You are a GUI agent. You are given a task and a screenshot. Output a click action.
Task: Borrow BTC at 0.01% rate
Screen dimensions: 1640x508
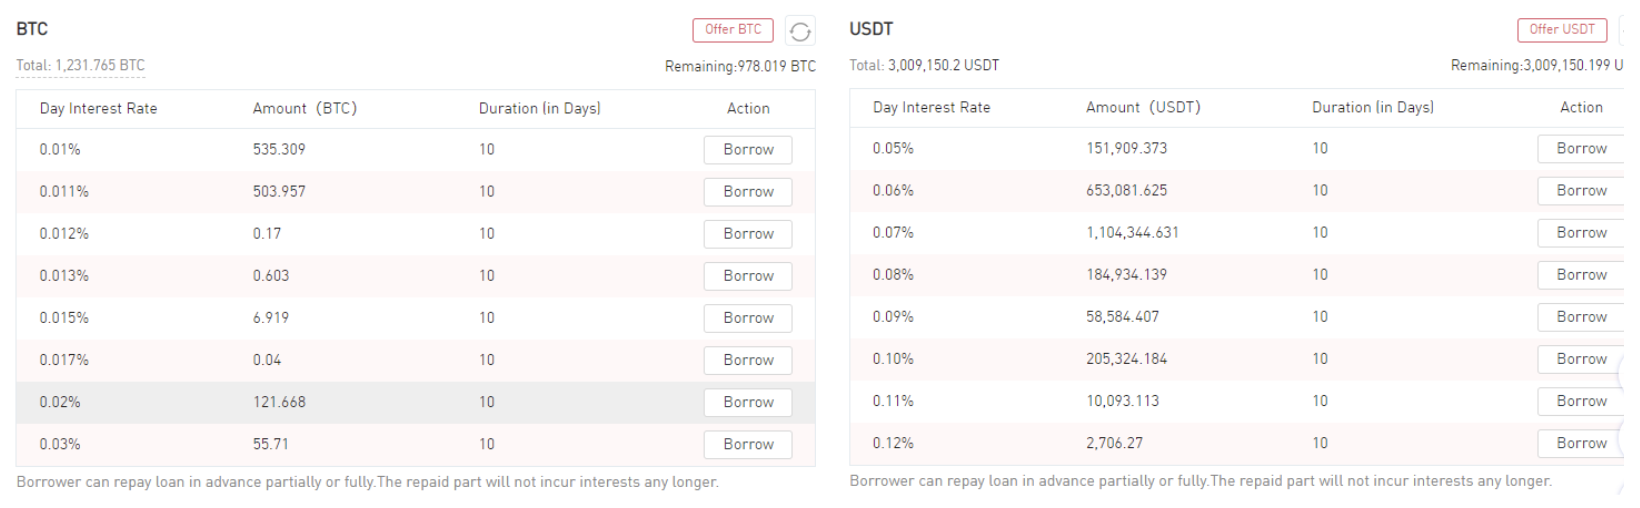748,150
